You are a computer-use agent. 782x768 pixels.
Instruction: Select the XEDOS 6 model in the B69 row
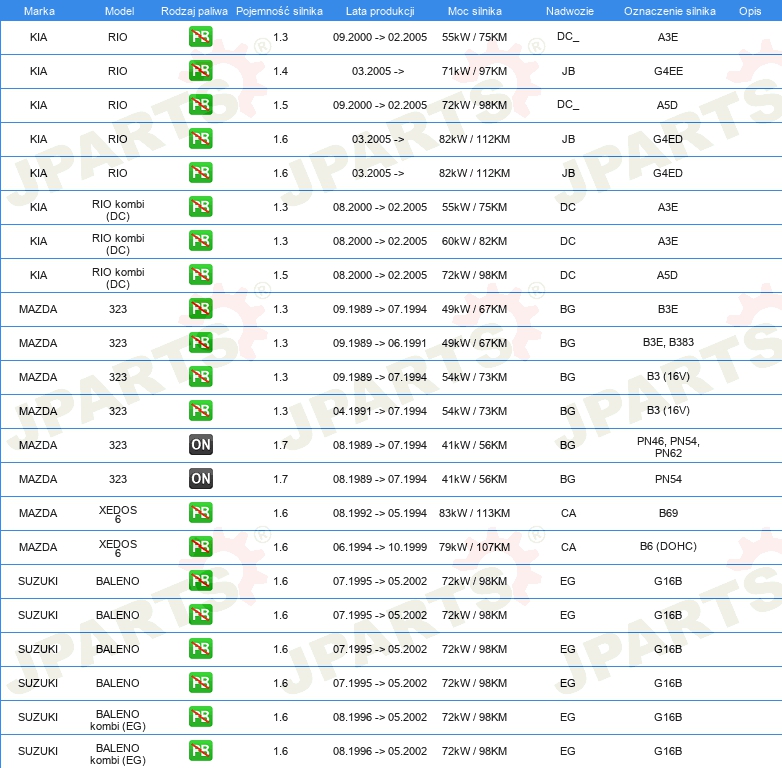point(118,514)
